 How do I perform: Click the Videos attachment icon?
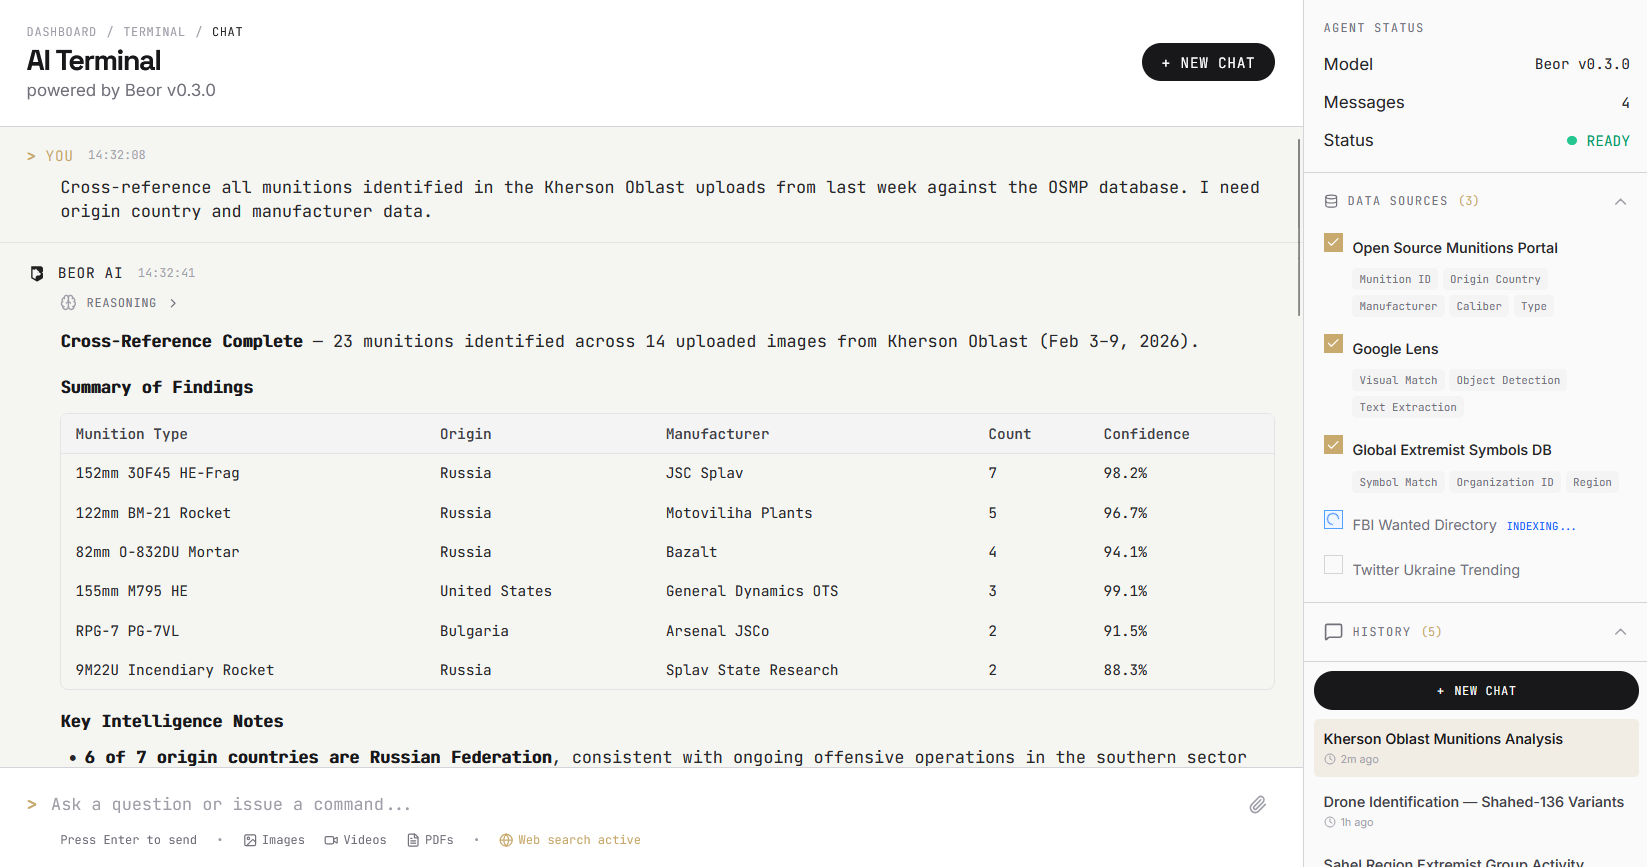click(331, 840)
